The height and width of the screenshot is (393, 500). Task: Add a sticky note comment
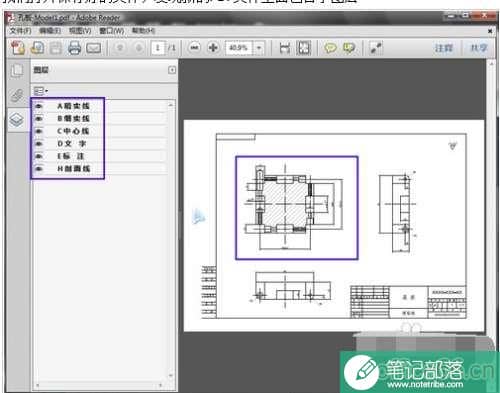330,48
